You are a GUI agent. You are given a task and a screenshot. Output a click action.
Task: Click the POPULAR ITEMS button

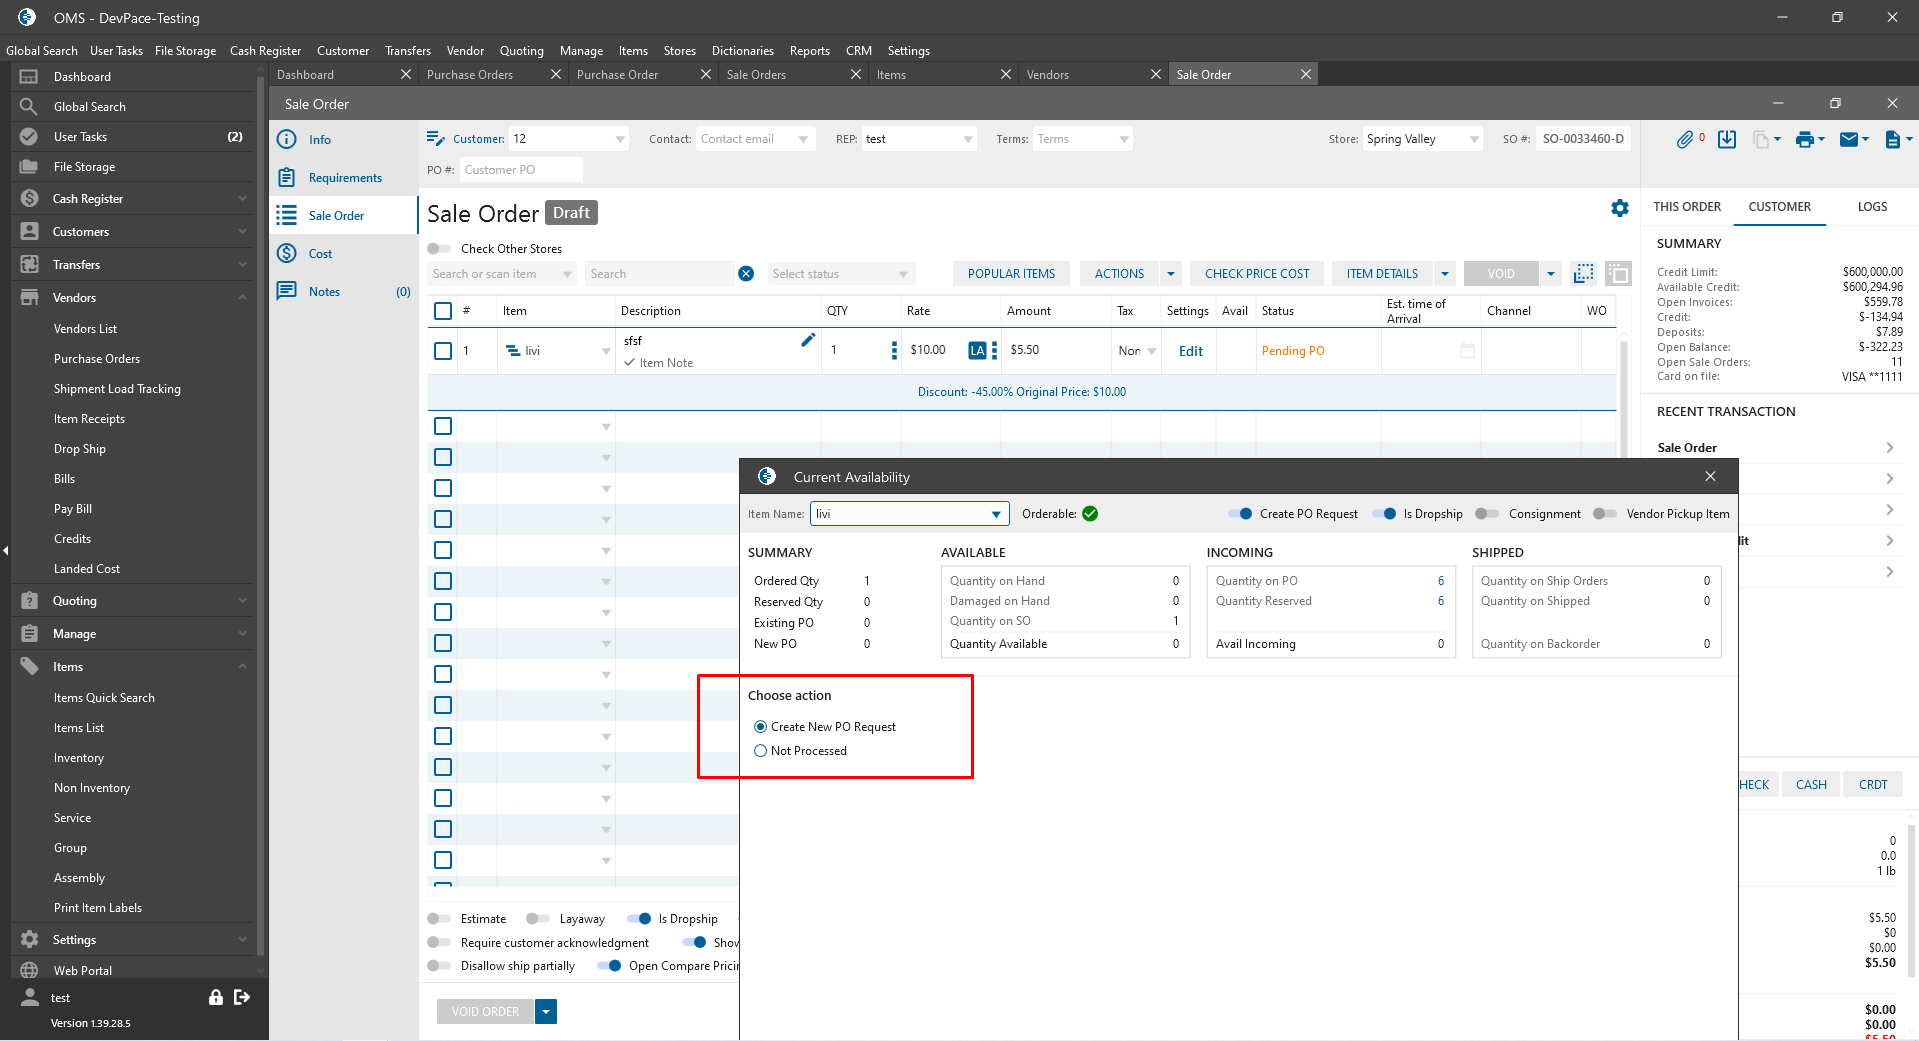pos(1011,274)
